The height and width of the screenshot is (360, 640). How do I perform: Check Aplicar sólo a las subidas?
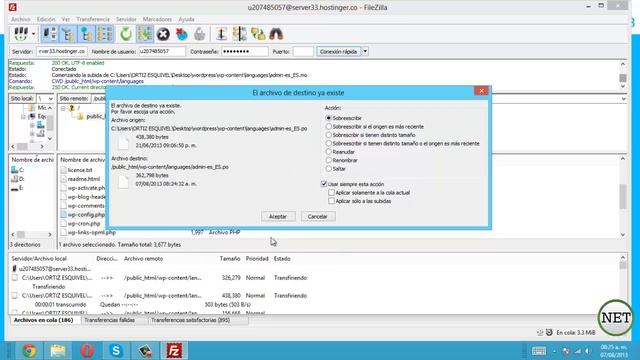point(331,201)
